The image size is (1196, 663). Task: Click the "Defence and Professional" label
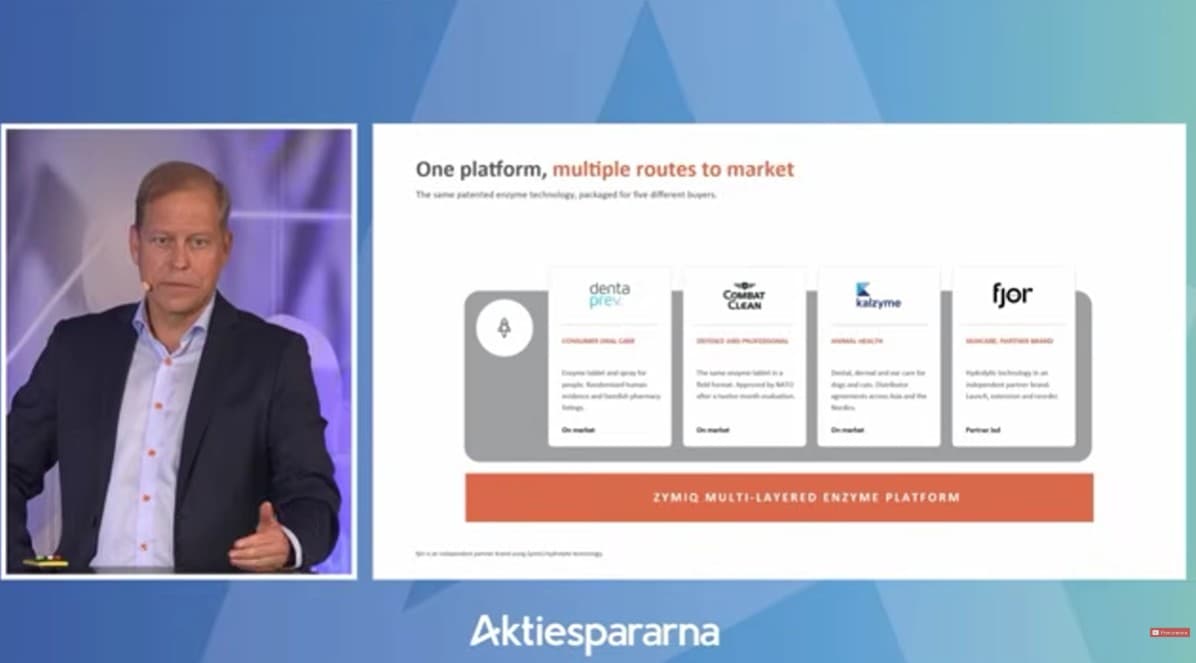[742, 341]
